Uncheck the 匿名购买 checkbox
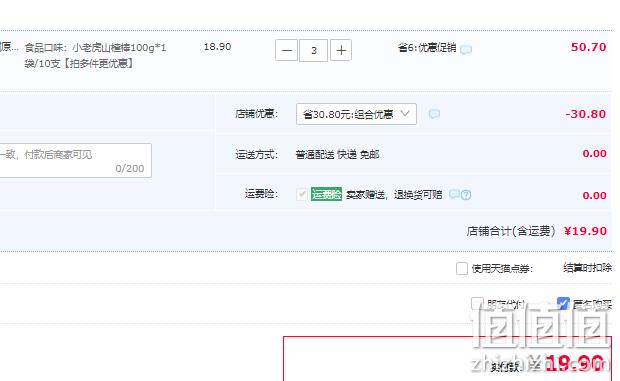620x381 pixels. point(563,304)
